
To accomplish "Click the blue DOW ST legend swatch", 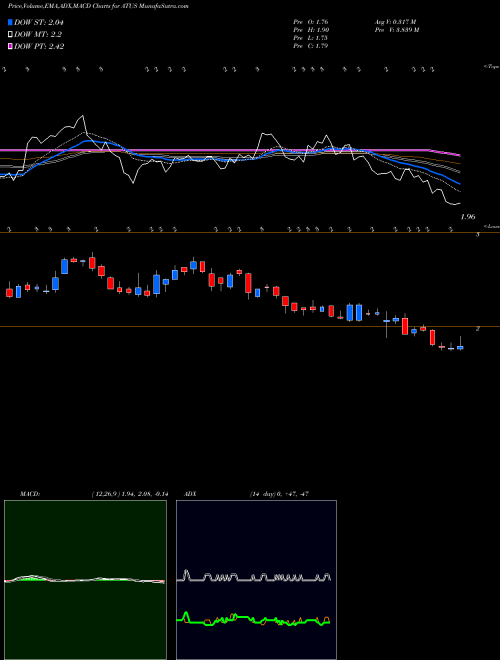I will tap(10, 22).
